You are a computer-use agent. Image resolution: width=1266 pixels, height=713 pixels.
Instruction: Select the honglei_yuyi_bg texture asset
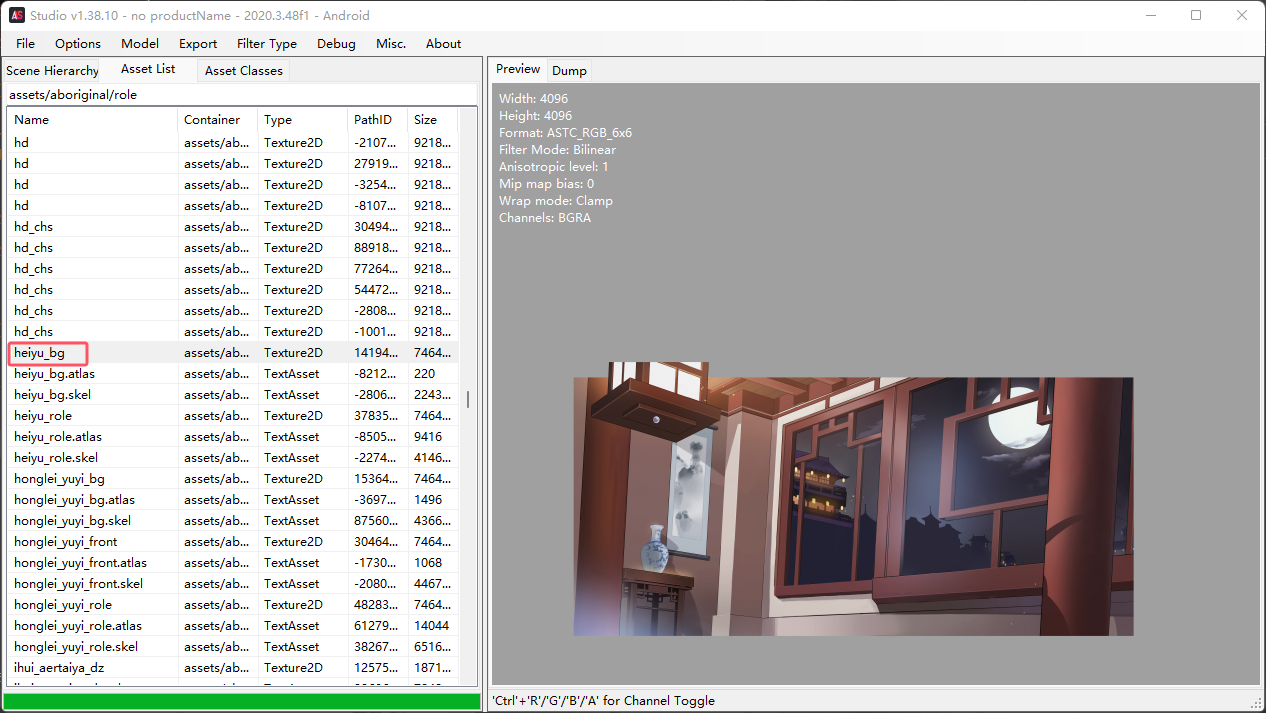pyautogui.click(x=233, y=479)
